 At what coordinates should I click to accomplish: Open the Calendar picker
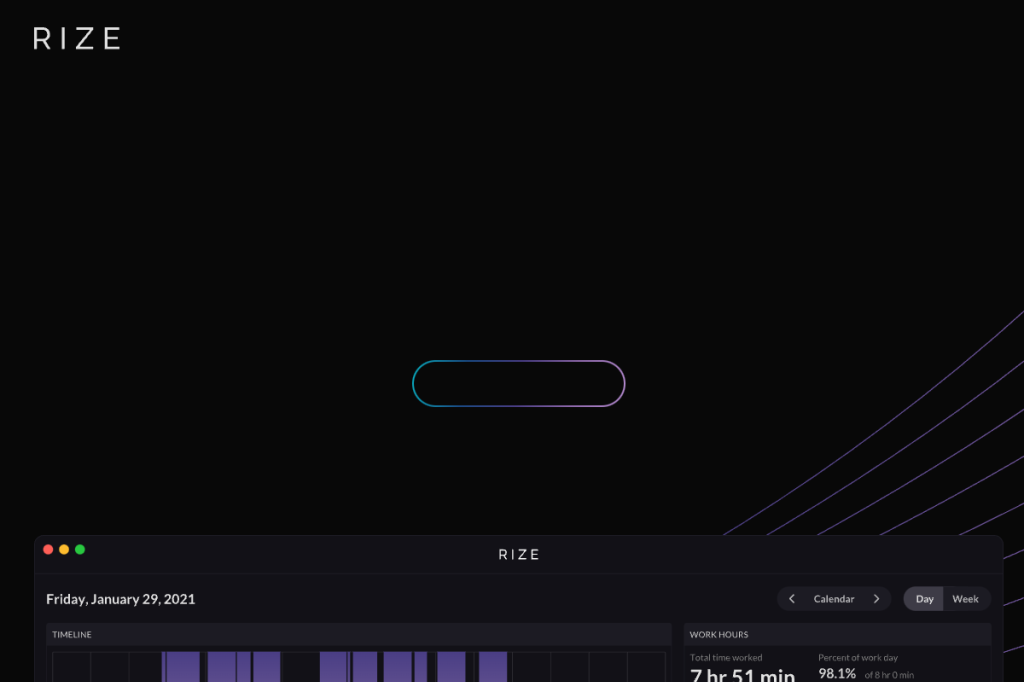point(834,599)
